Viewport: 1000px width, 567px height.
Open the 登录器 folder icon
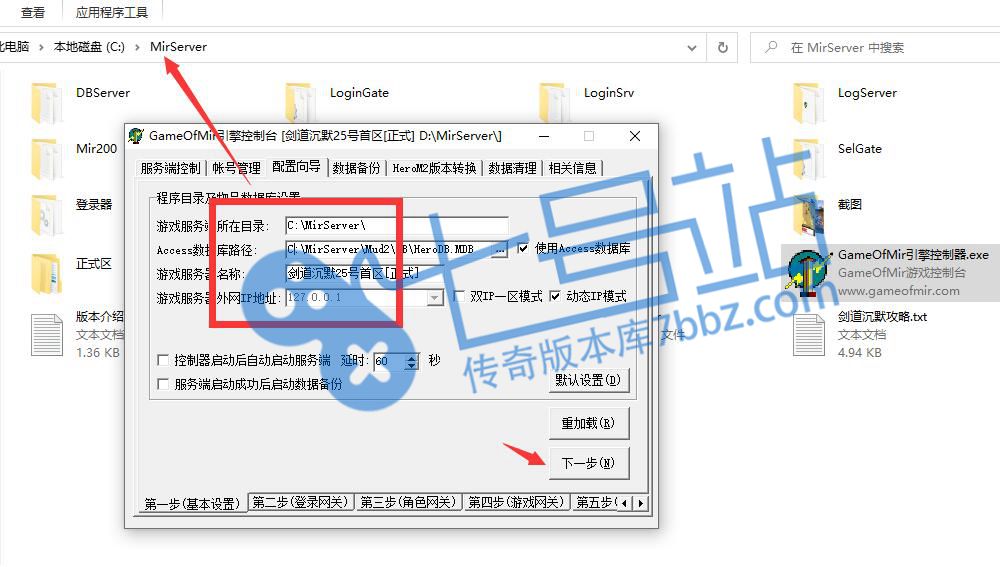(x=47, y=214)
